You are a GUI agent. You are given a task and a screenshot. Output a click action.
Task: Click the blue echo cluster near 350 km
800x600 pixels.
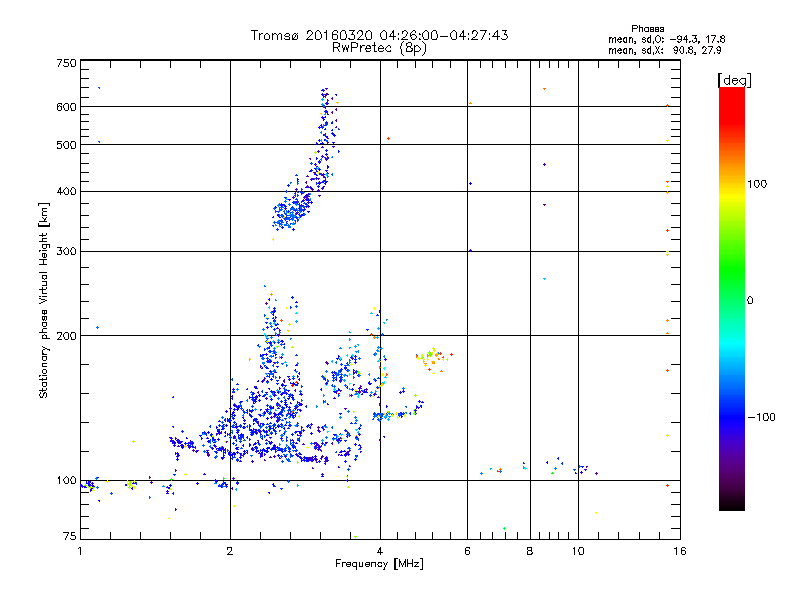tap(292, 212)
